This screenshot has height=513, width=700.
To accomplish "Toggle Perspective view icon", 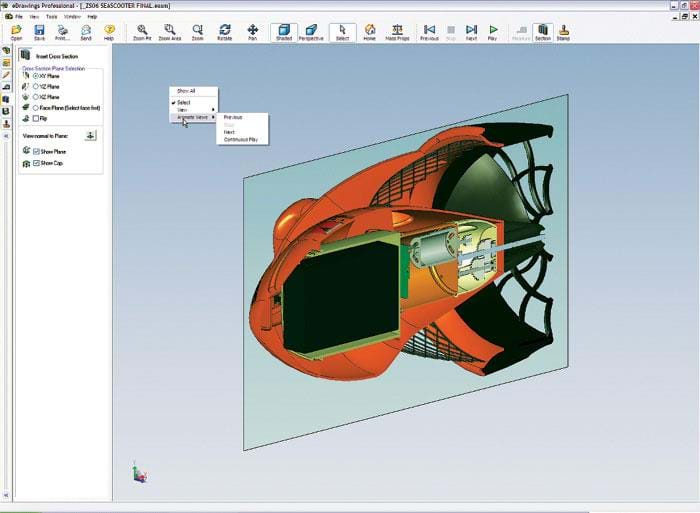I will coord(312,31).
